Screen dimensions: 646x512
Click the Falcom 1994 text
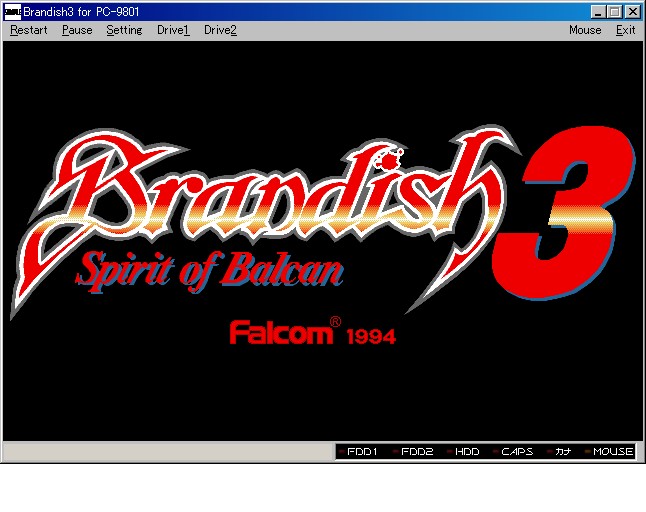point(312,332)
